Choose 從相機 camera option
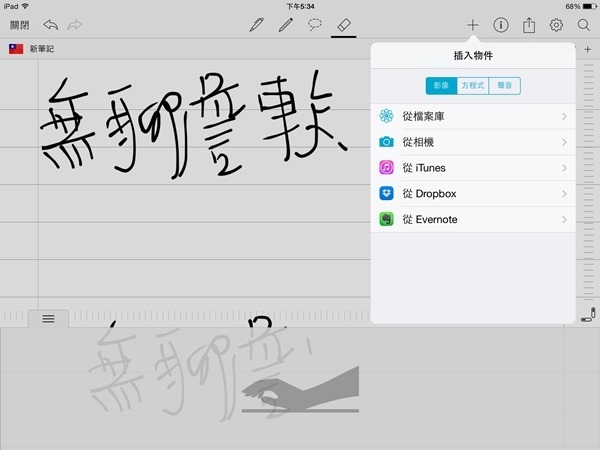This screenshot has height=450, width=600. 473,142
